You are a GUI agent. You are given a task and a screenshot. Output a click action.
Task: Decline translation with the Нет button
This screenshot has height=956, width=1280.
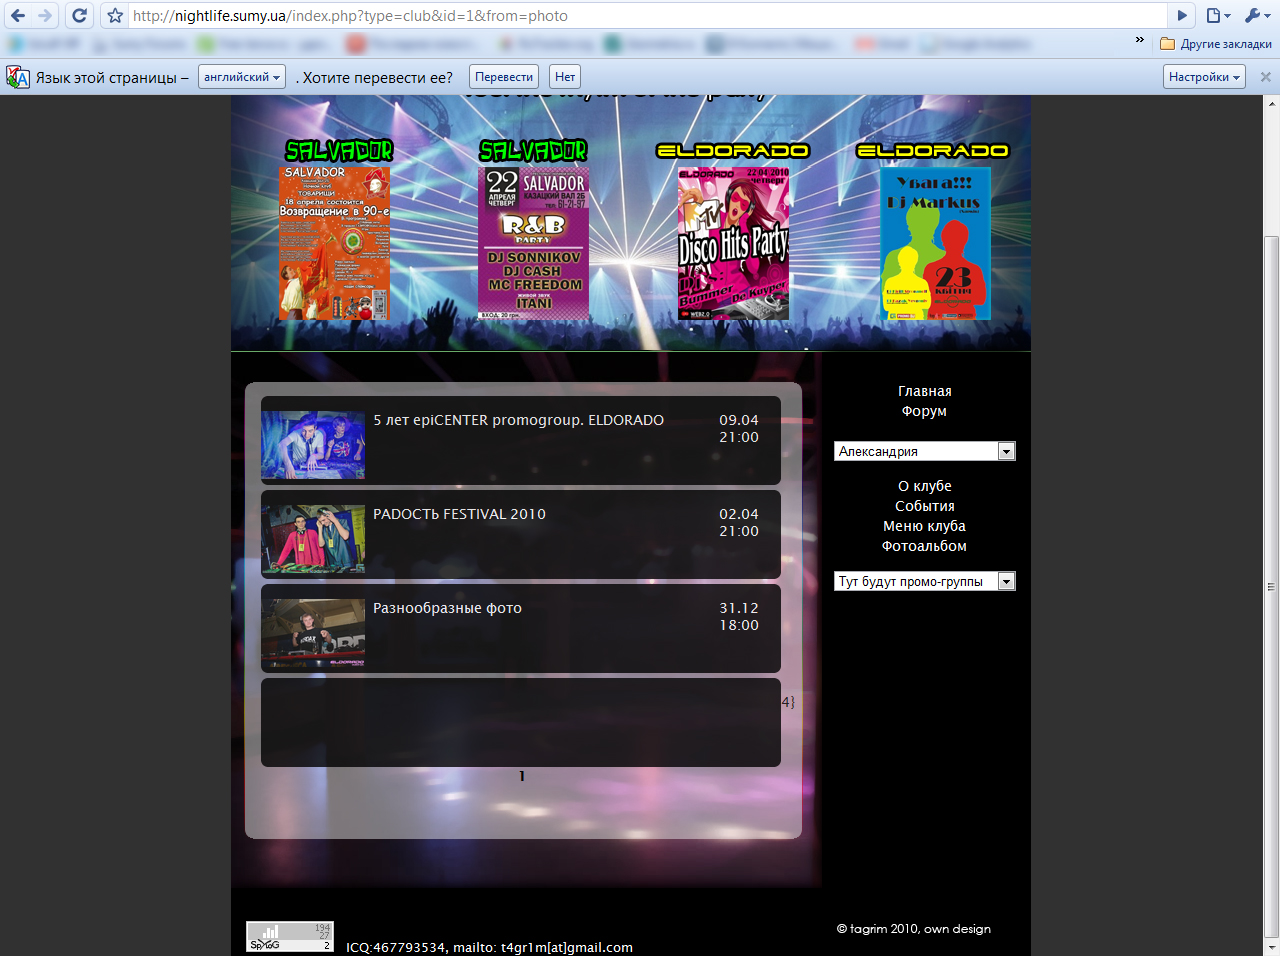(565, 77)
